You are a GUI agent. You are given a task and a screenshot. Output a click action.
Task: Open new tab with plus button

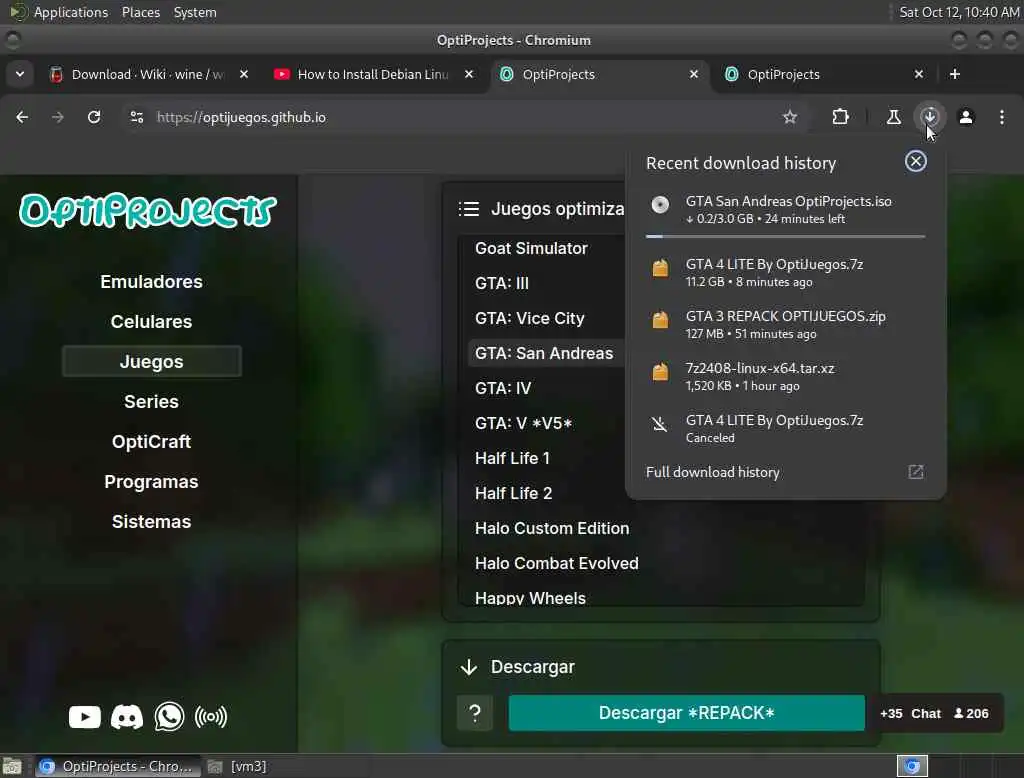click(x=955, y=74)
